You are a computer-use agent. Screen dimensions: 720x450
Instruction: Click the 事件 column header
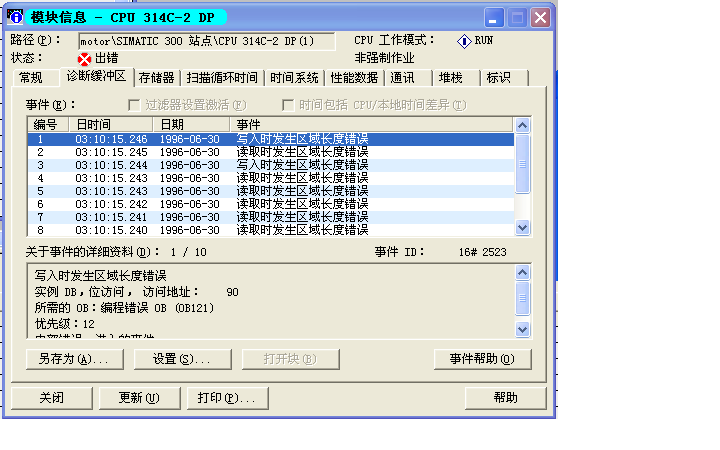(x=371, y=124)
